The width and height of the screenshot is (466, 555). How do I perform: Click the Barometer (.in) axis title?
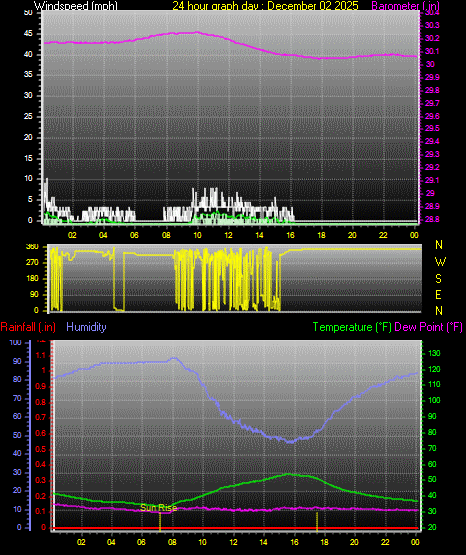405,6
